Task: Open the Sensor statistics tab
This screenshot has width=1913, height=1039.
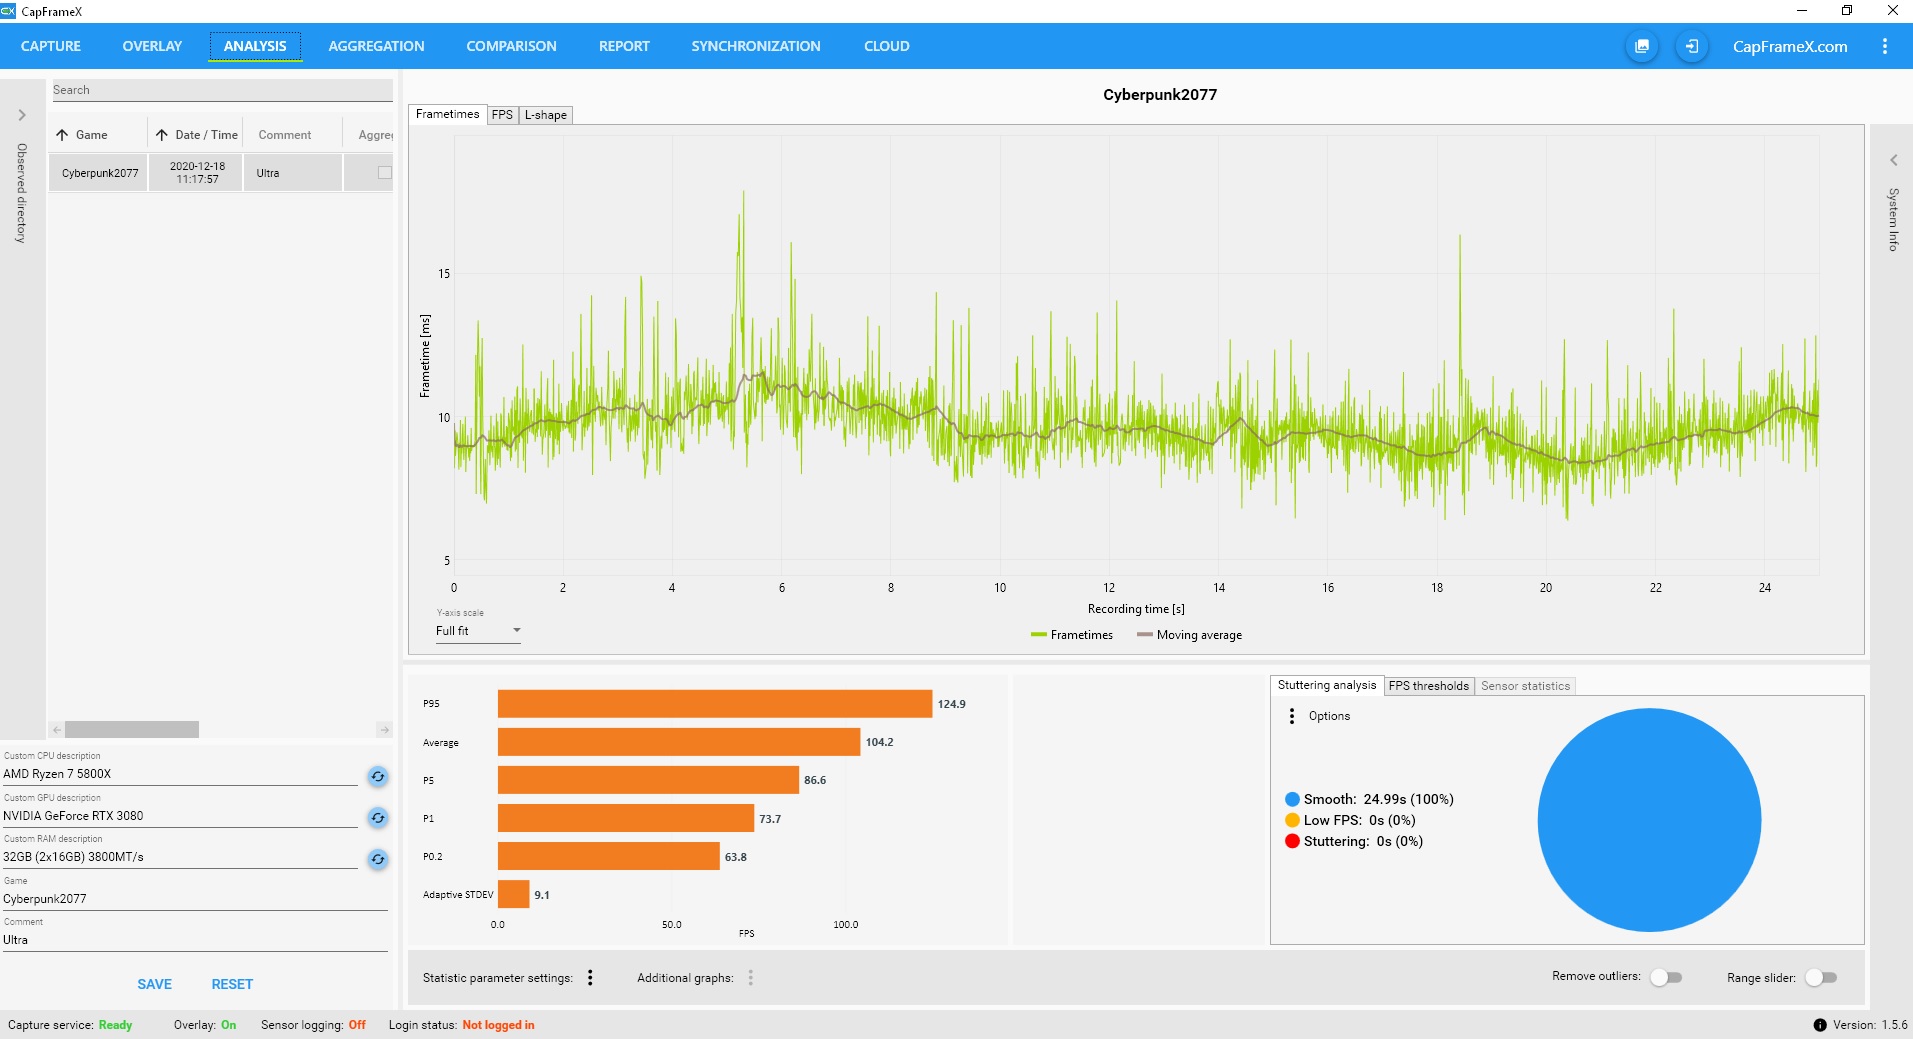Action: point(1525,686)
